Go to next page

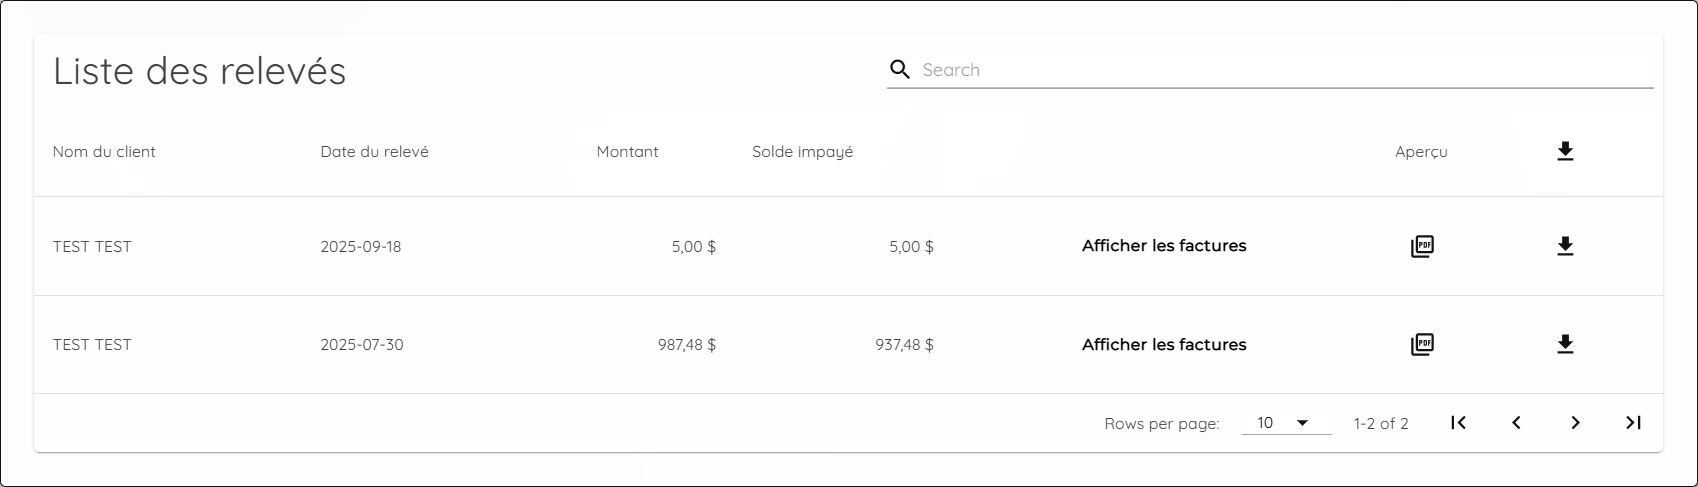[1575, 423]
